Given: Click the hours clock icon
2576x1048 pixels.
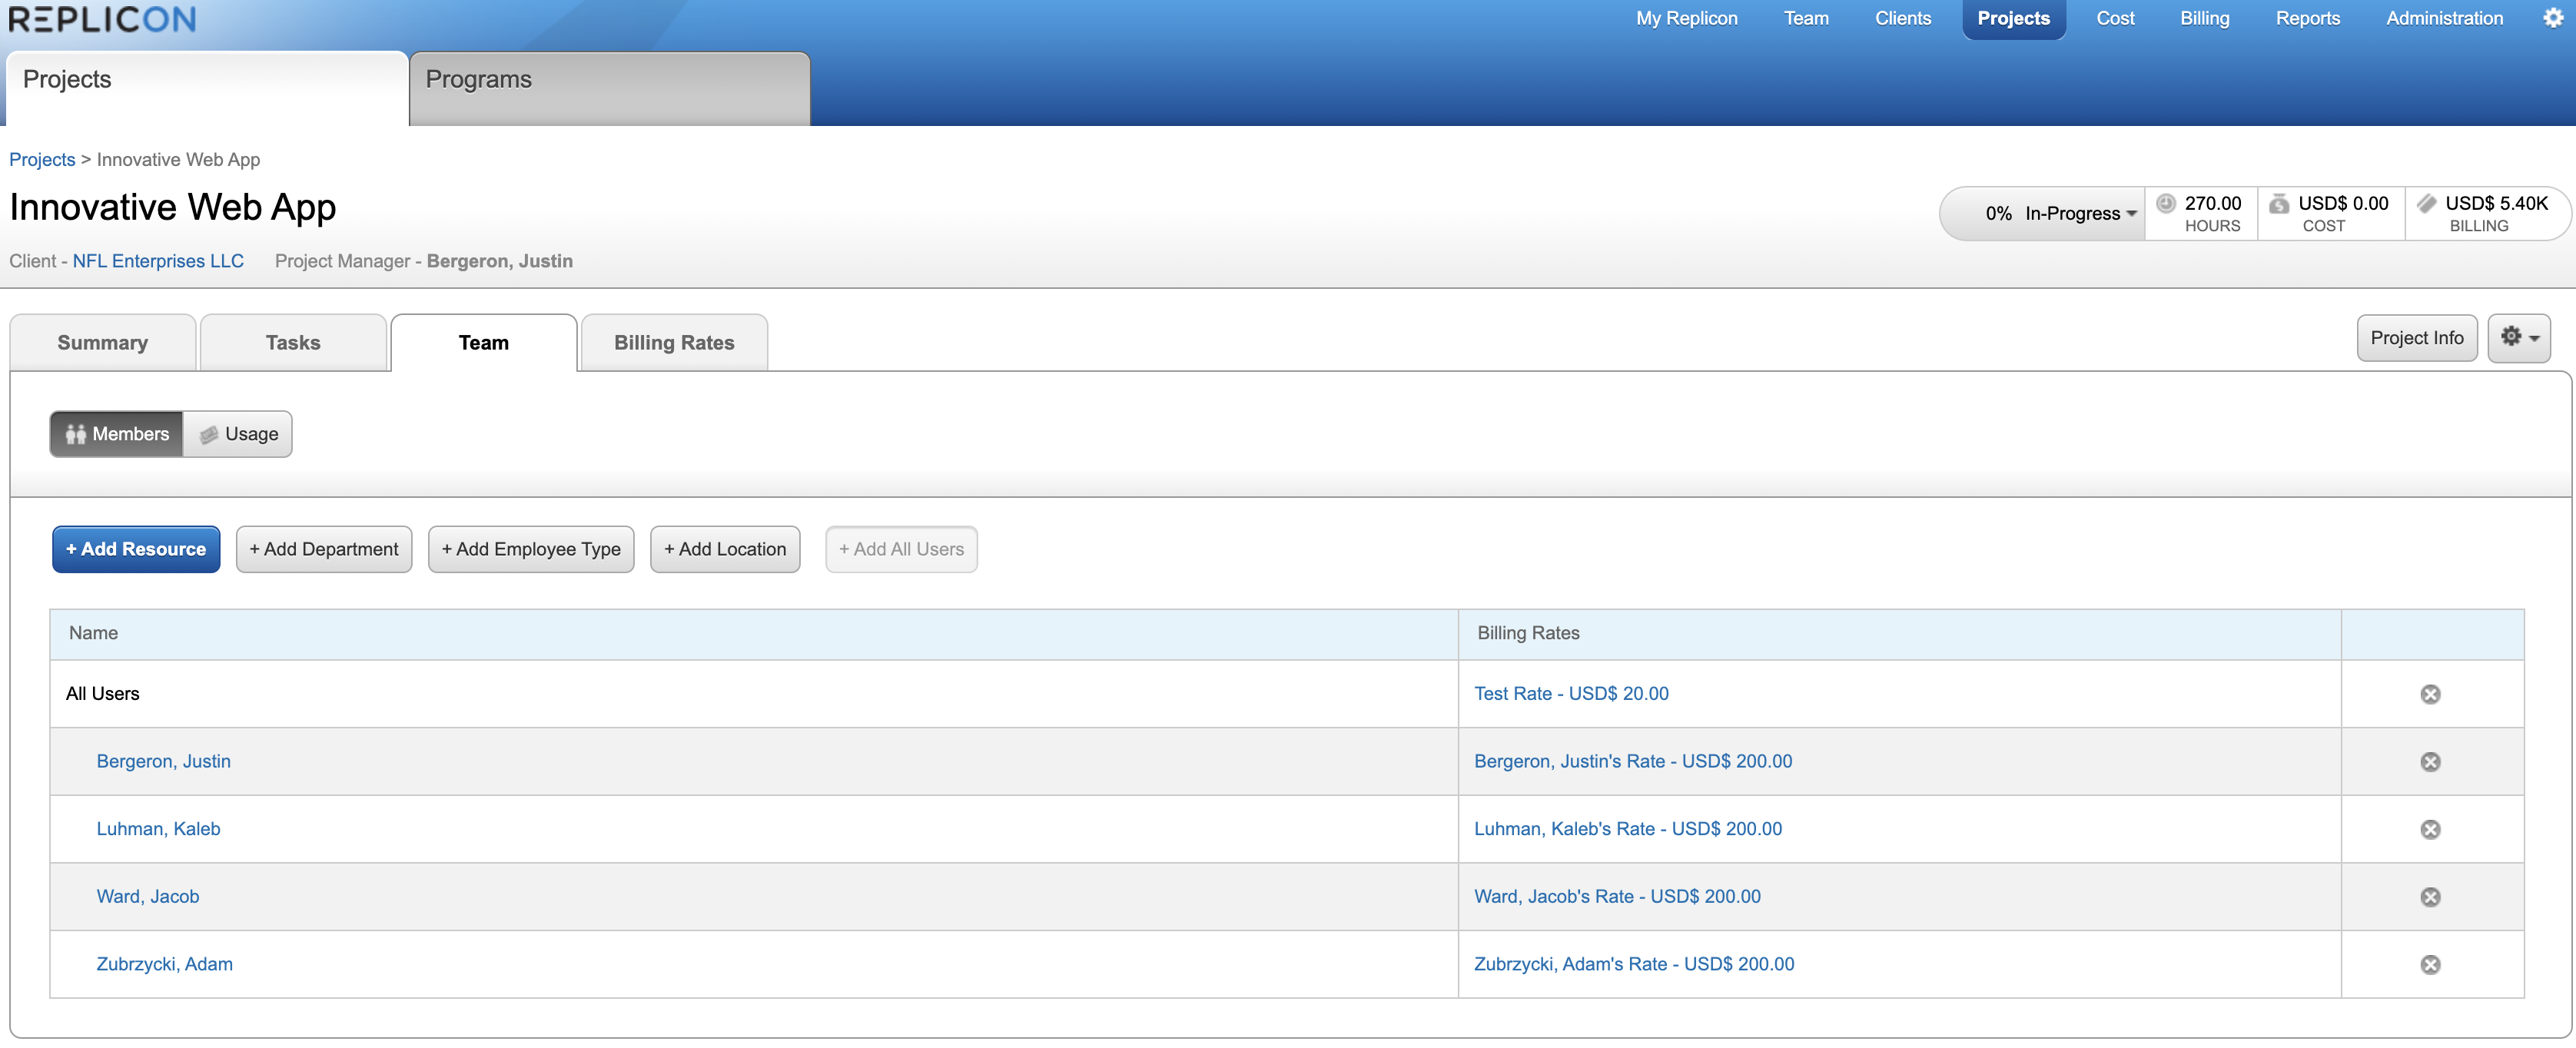Looking at the screenshot, I should pos(2165,203).
